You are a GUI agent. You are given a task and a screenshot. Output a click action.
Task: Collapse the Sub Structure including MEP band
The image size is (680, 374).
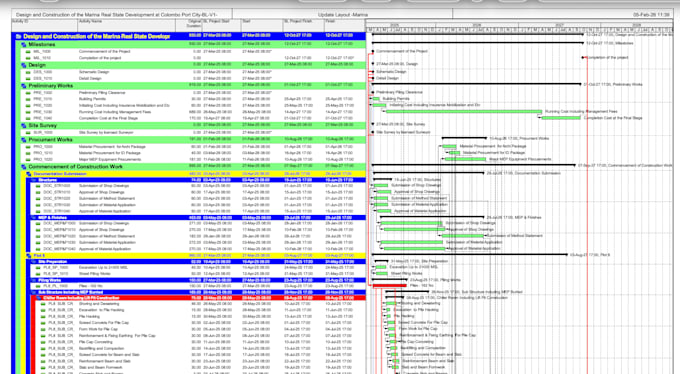point(34,292)
